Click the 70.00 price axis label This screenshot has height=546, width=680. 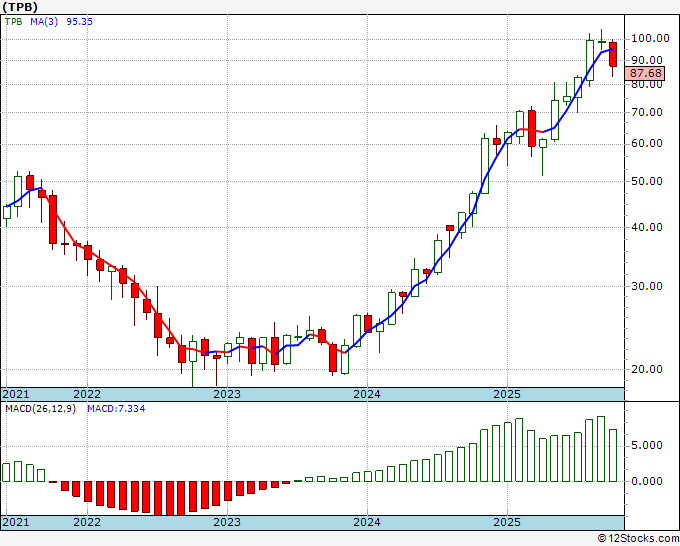tap(647, 112)
